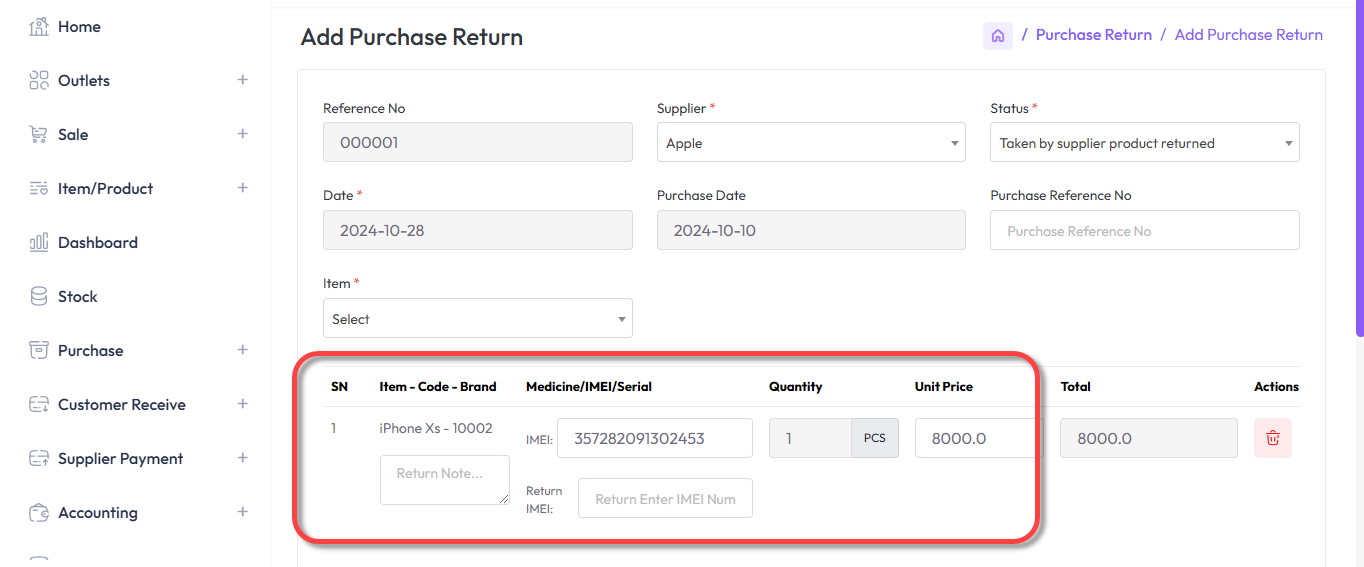Click the Home building icon in sidebar
The height and width of the screenshot is (567, 1364).
pyautogui.click(x=39, y=27)
